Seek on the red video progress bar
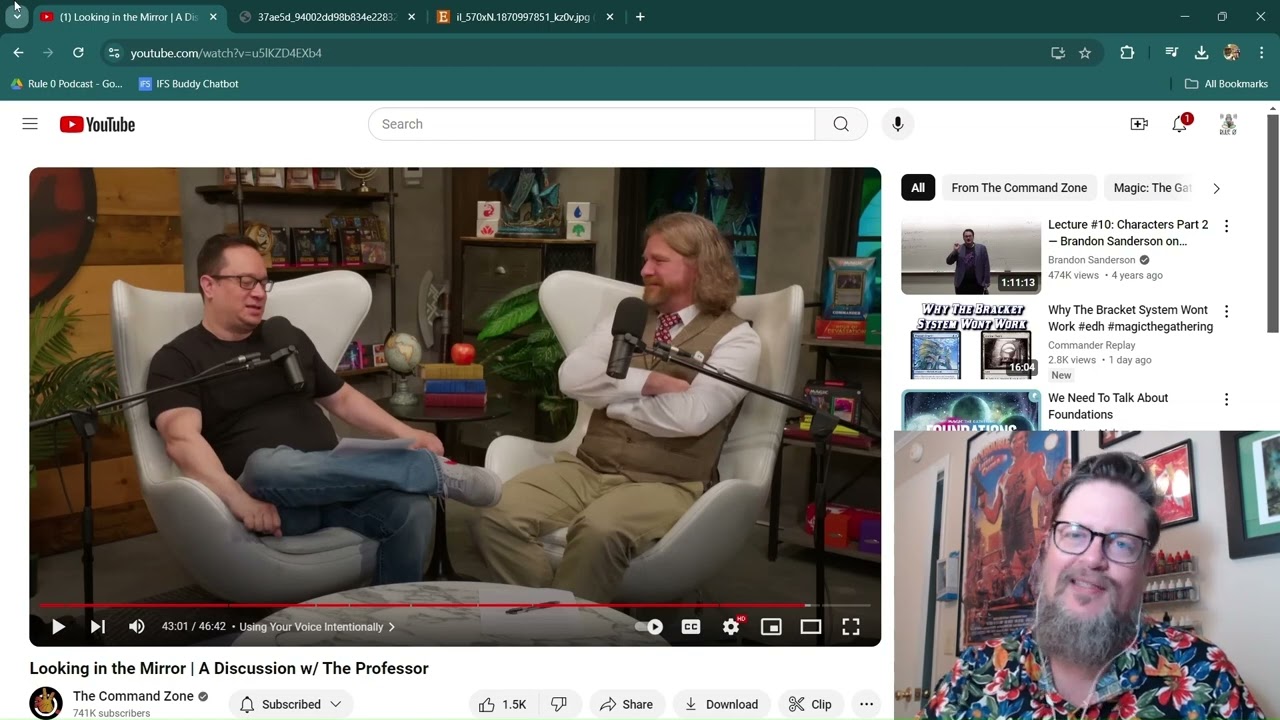The height and width of the screenshot is (720, 1280). pyautogui.click(x=455, y=605)
